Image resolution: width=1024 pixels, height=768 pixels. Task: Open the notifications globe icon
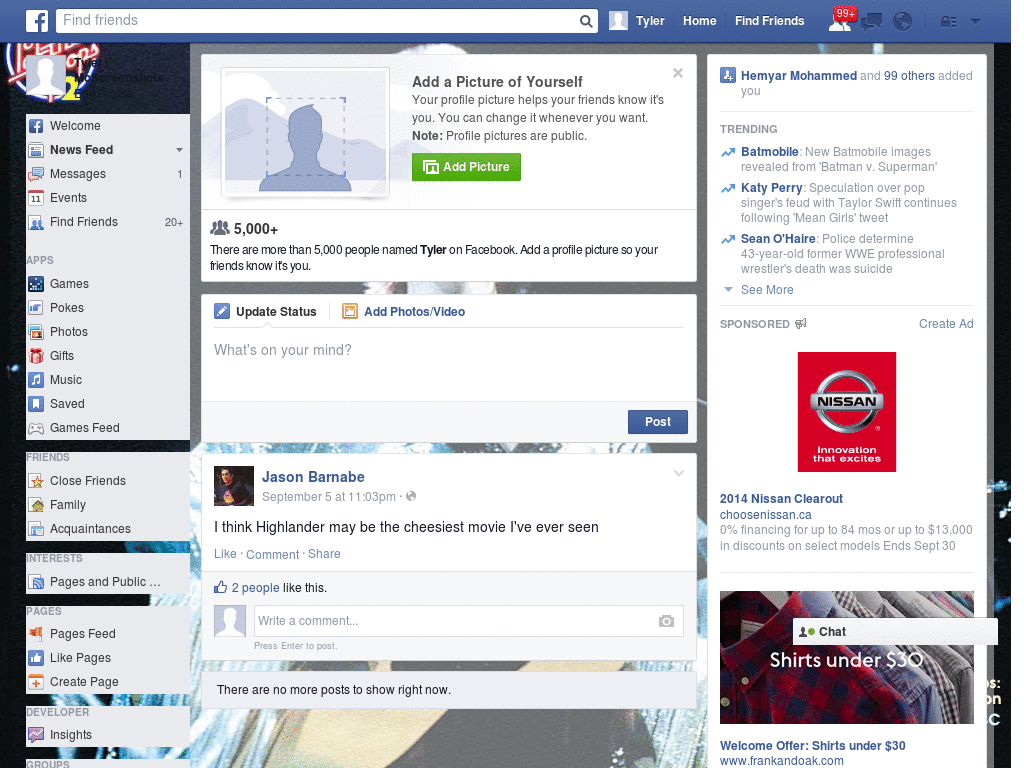903,22
